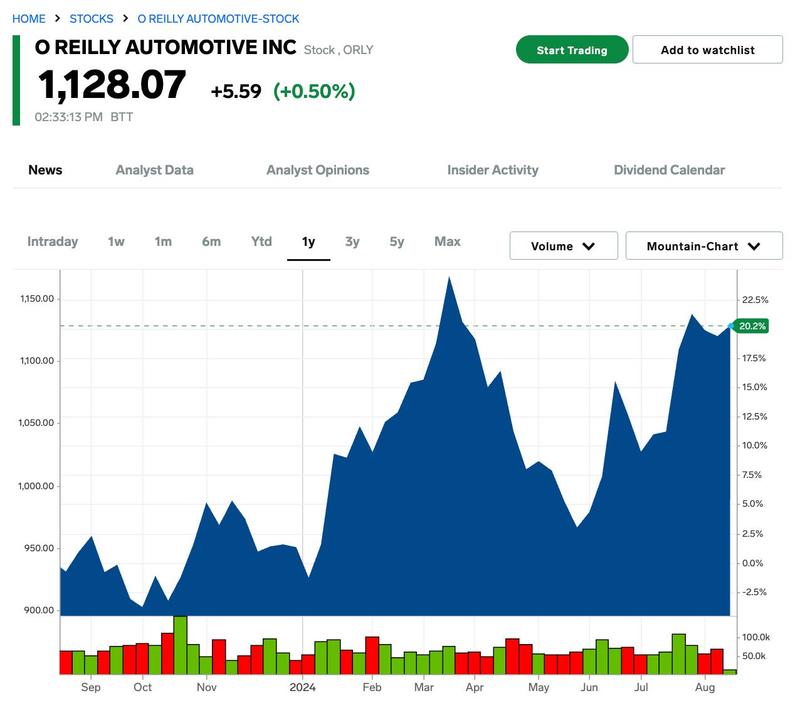Screen dimensions: 800x705
Task: Click the 100.0k volume axis label
Action: click(x=756, y=637)
